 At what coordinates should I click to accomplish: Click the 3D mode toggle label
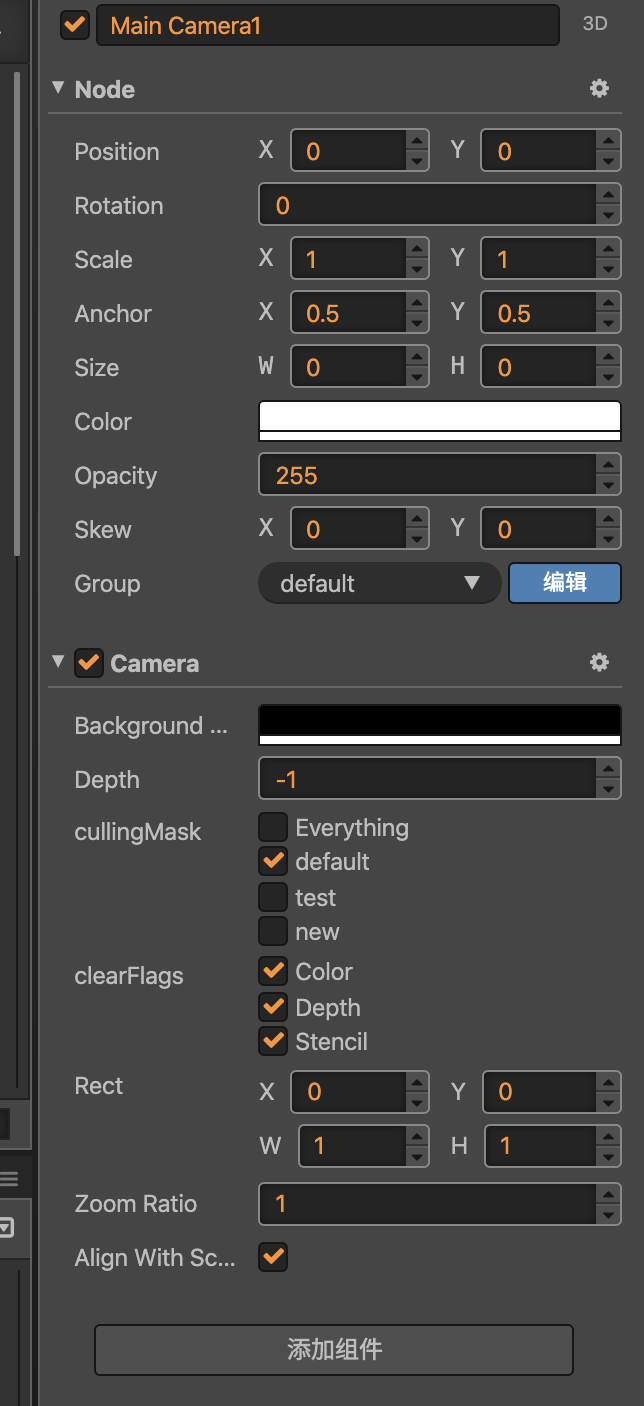click(595, 25)
